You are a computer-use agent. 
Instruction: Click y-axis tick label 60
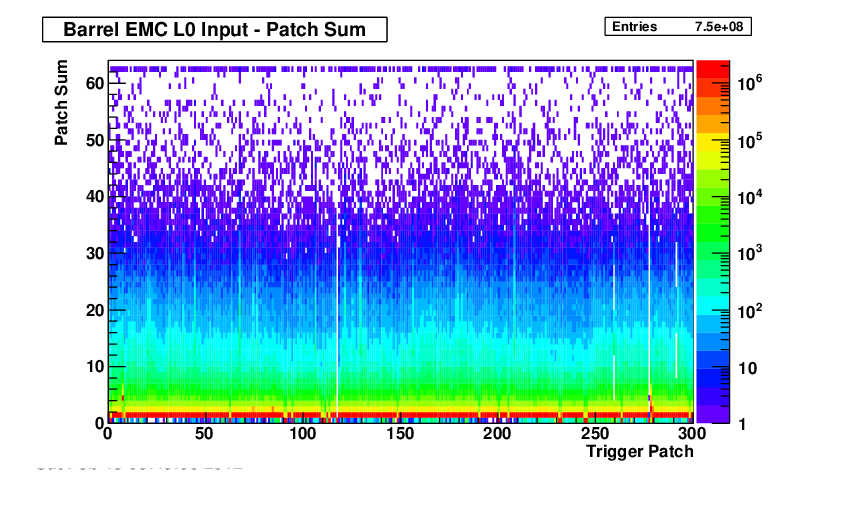pos(95,83)
